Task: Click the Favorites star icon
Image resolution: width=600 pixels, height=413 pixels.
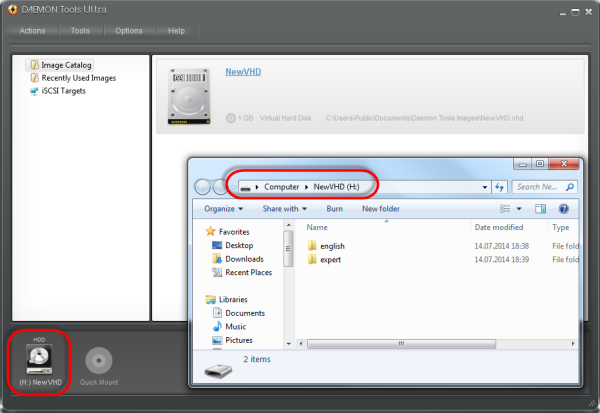Action: (x=210, y=231)
